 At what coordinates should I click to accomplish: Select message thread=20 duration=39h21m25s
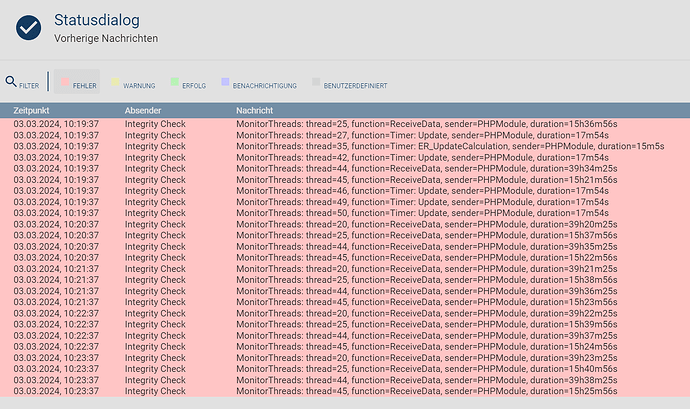[345, 269]
